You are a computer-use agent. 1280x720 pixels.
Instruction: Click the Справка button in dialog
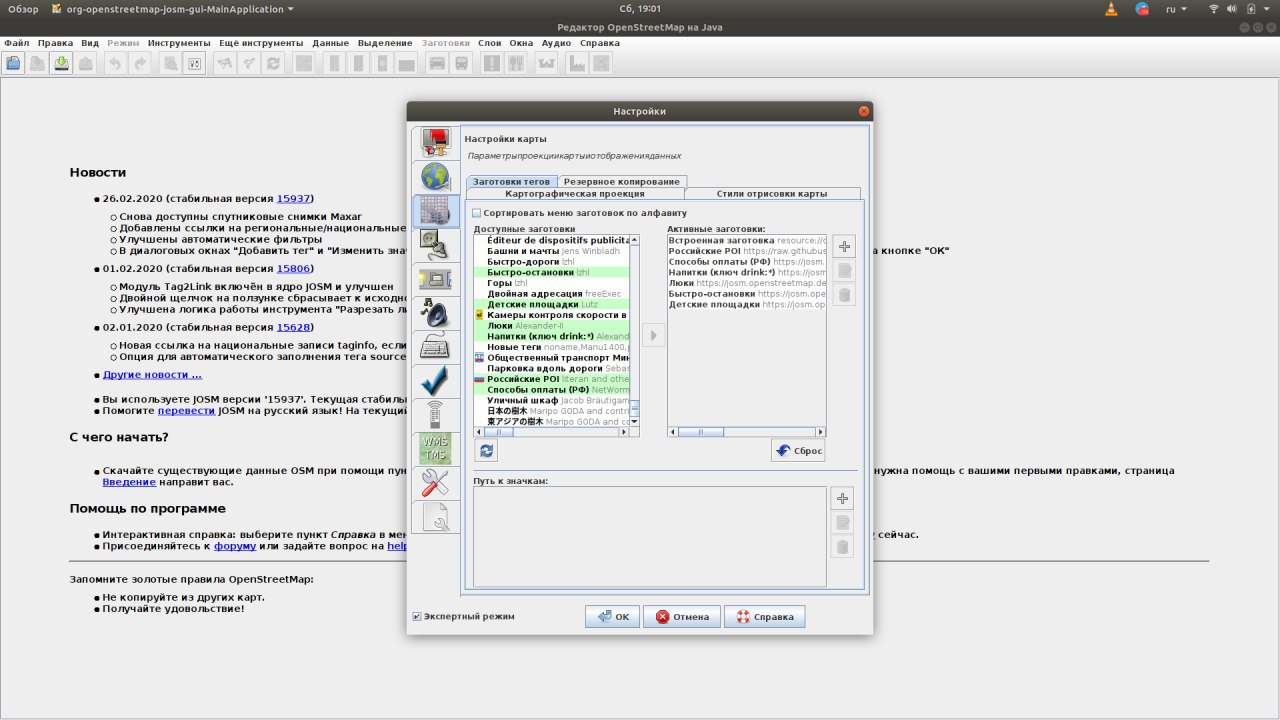click(x=765, y=617)
